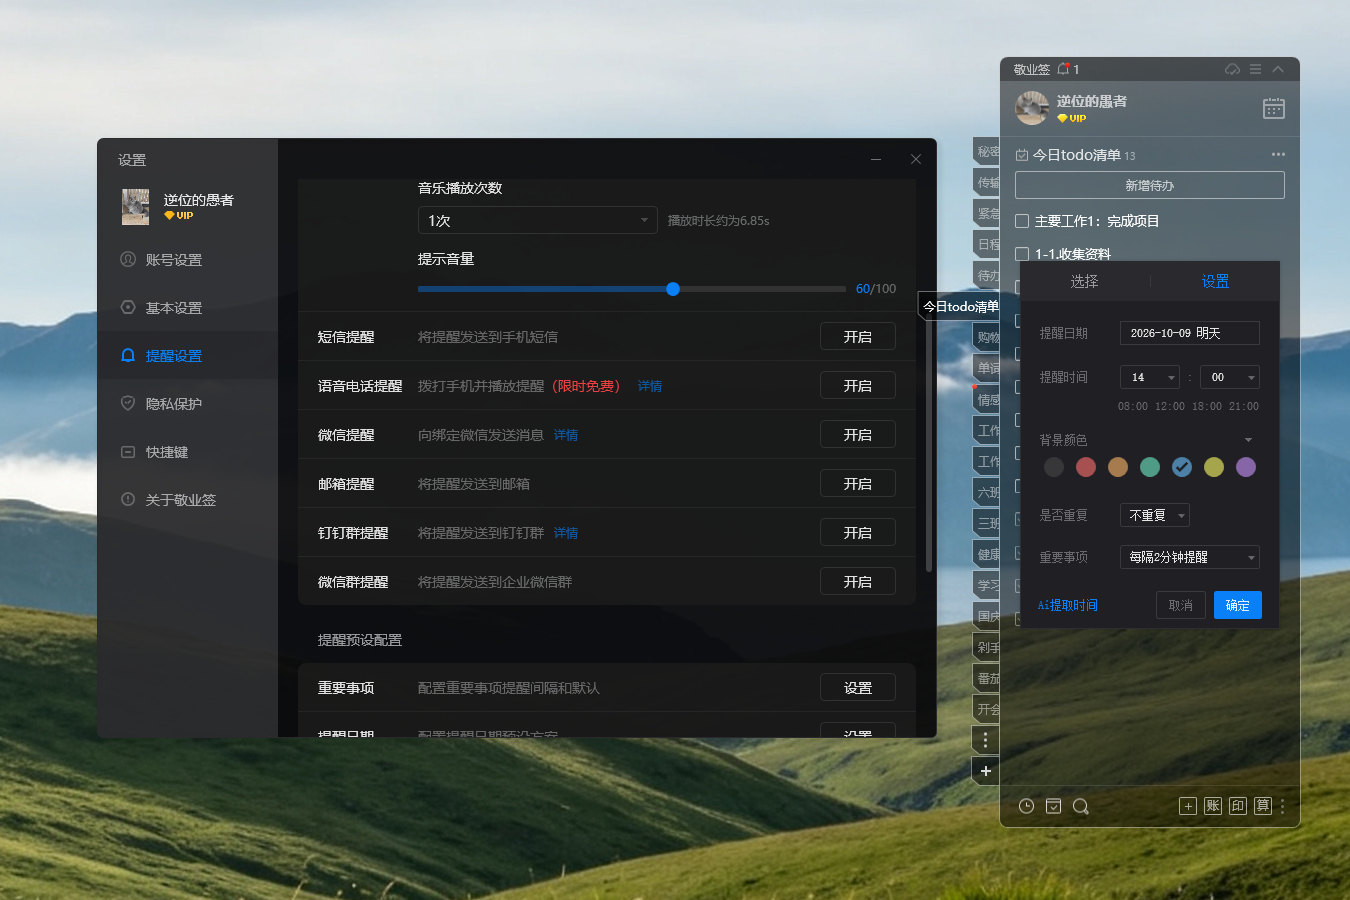This screenshot has width=1350, height=900.
Task: Collapse the note window with the up chevron
Action: [1278, 69]
